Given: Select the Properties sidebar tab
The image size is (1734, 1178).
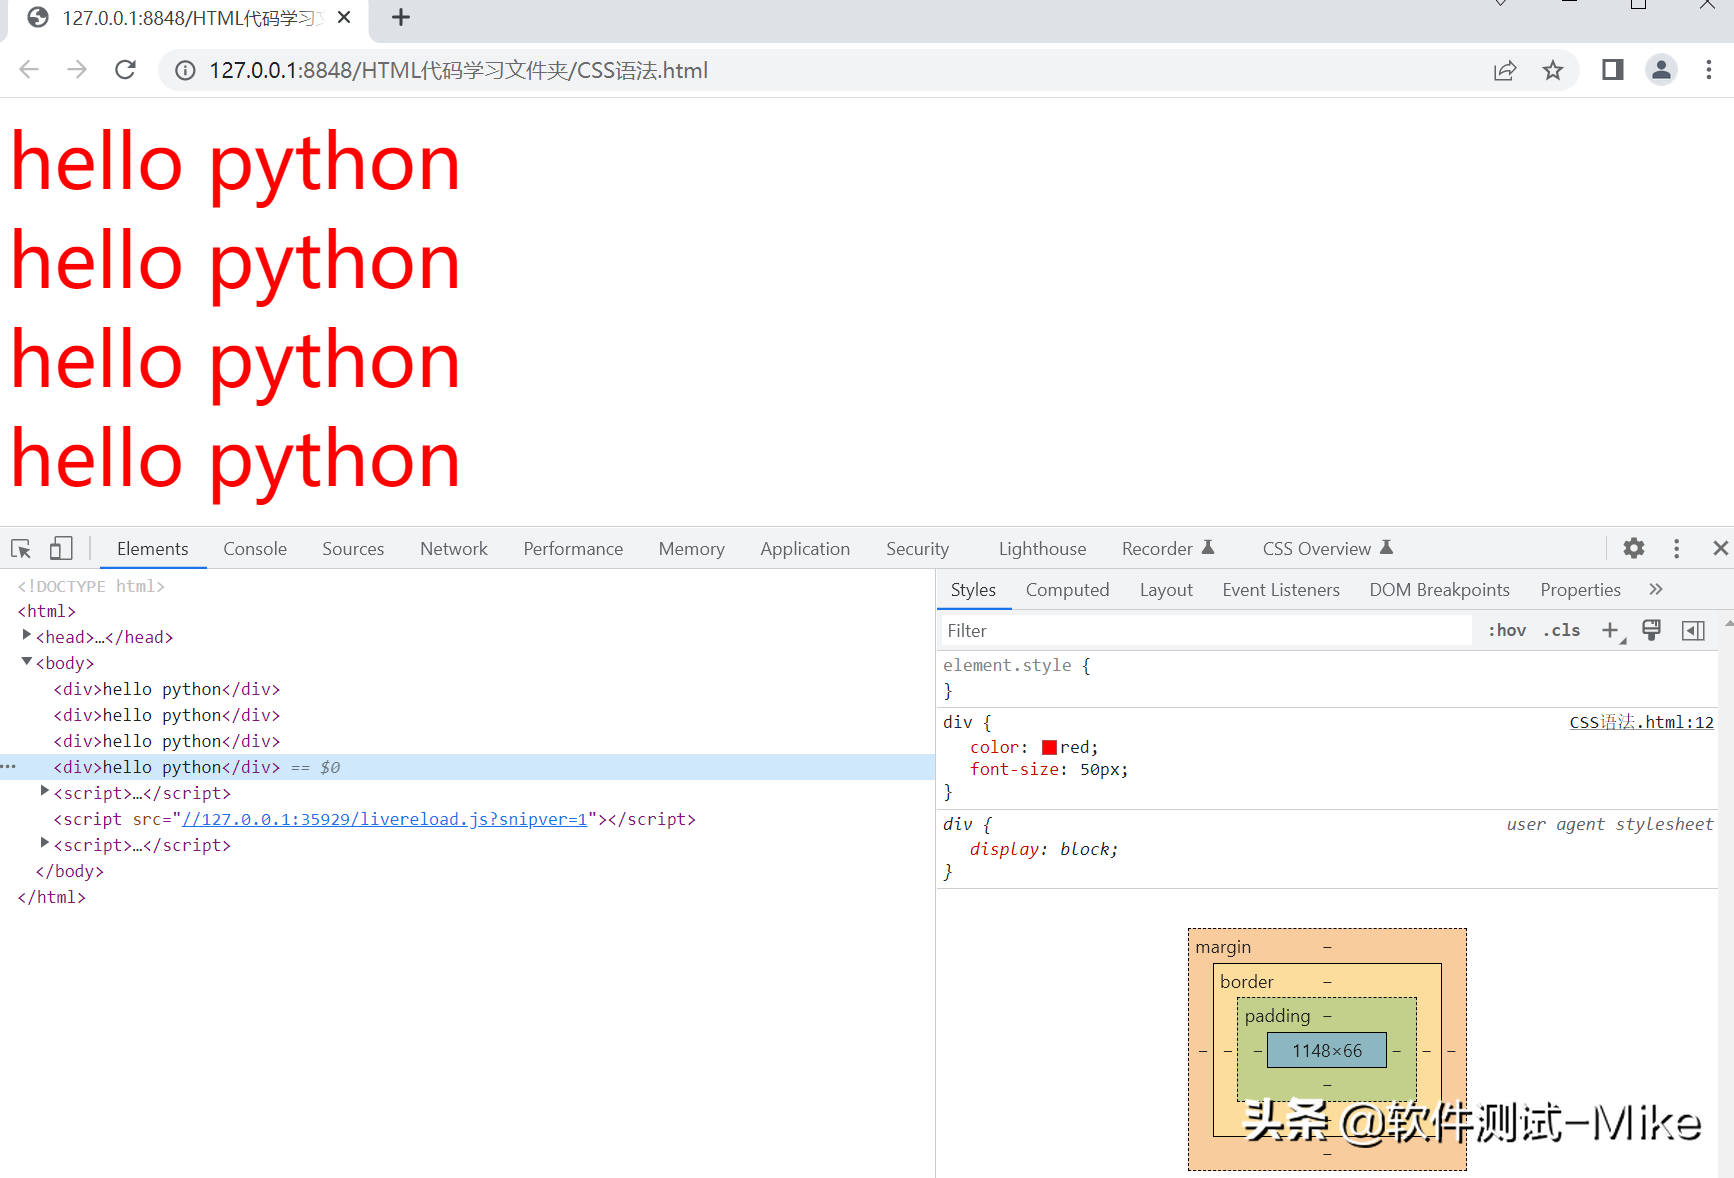Looking at the screenshot, I should (x=1580, y=590).
